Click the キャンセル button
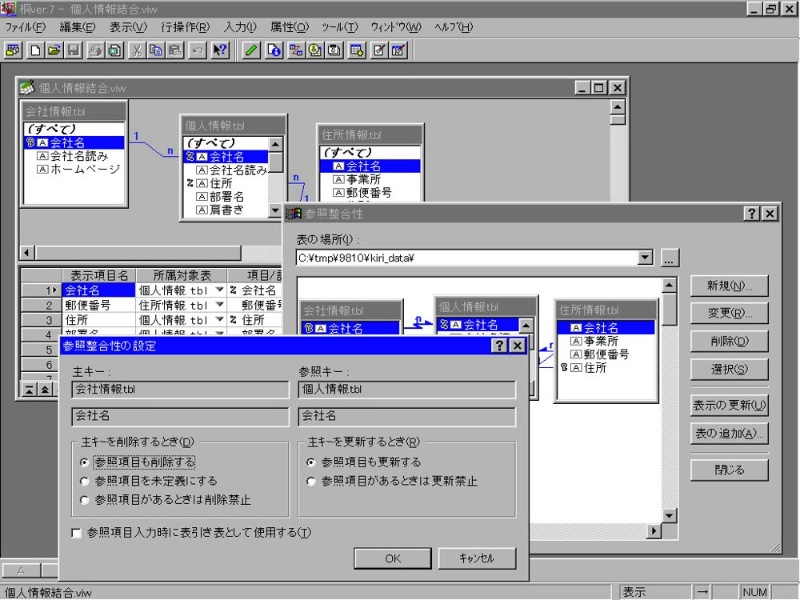This screenshot has height=600, width=800. coord(477,558)
